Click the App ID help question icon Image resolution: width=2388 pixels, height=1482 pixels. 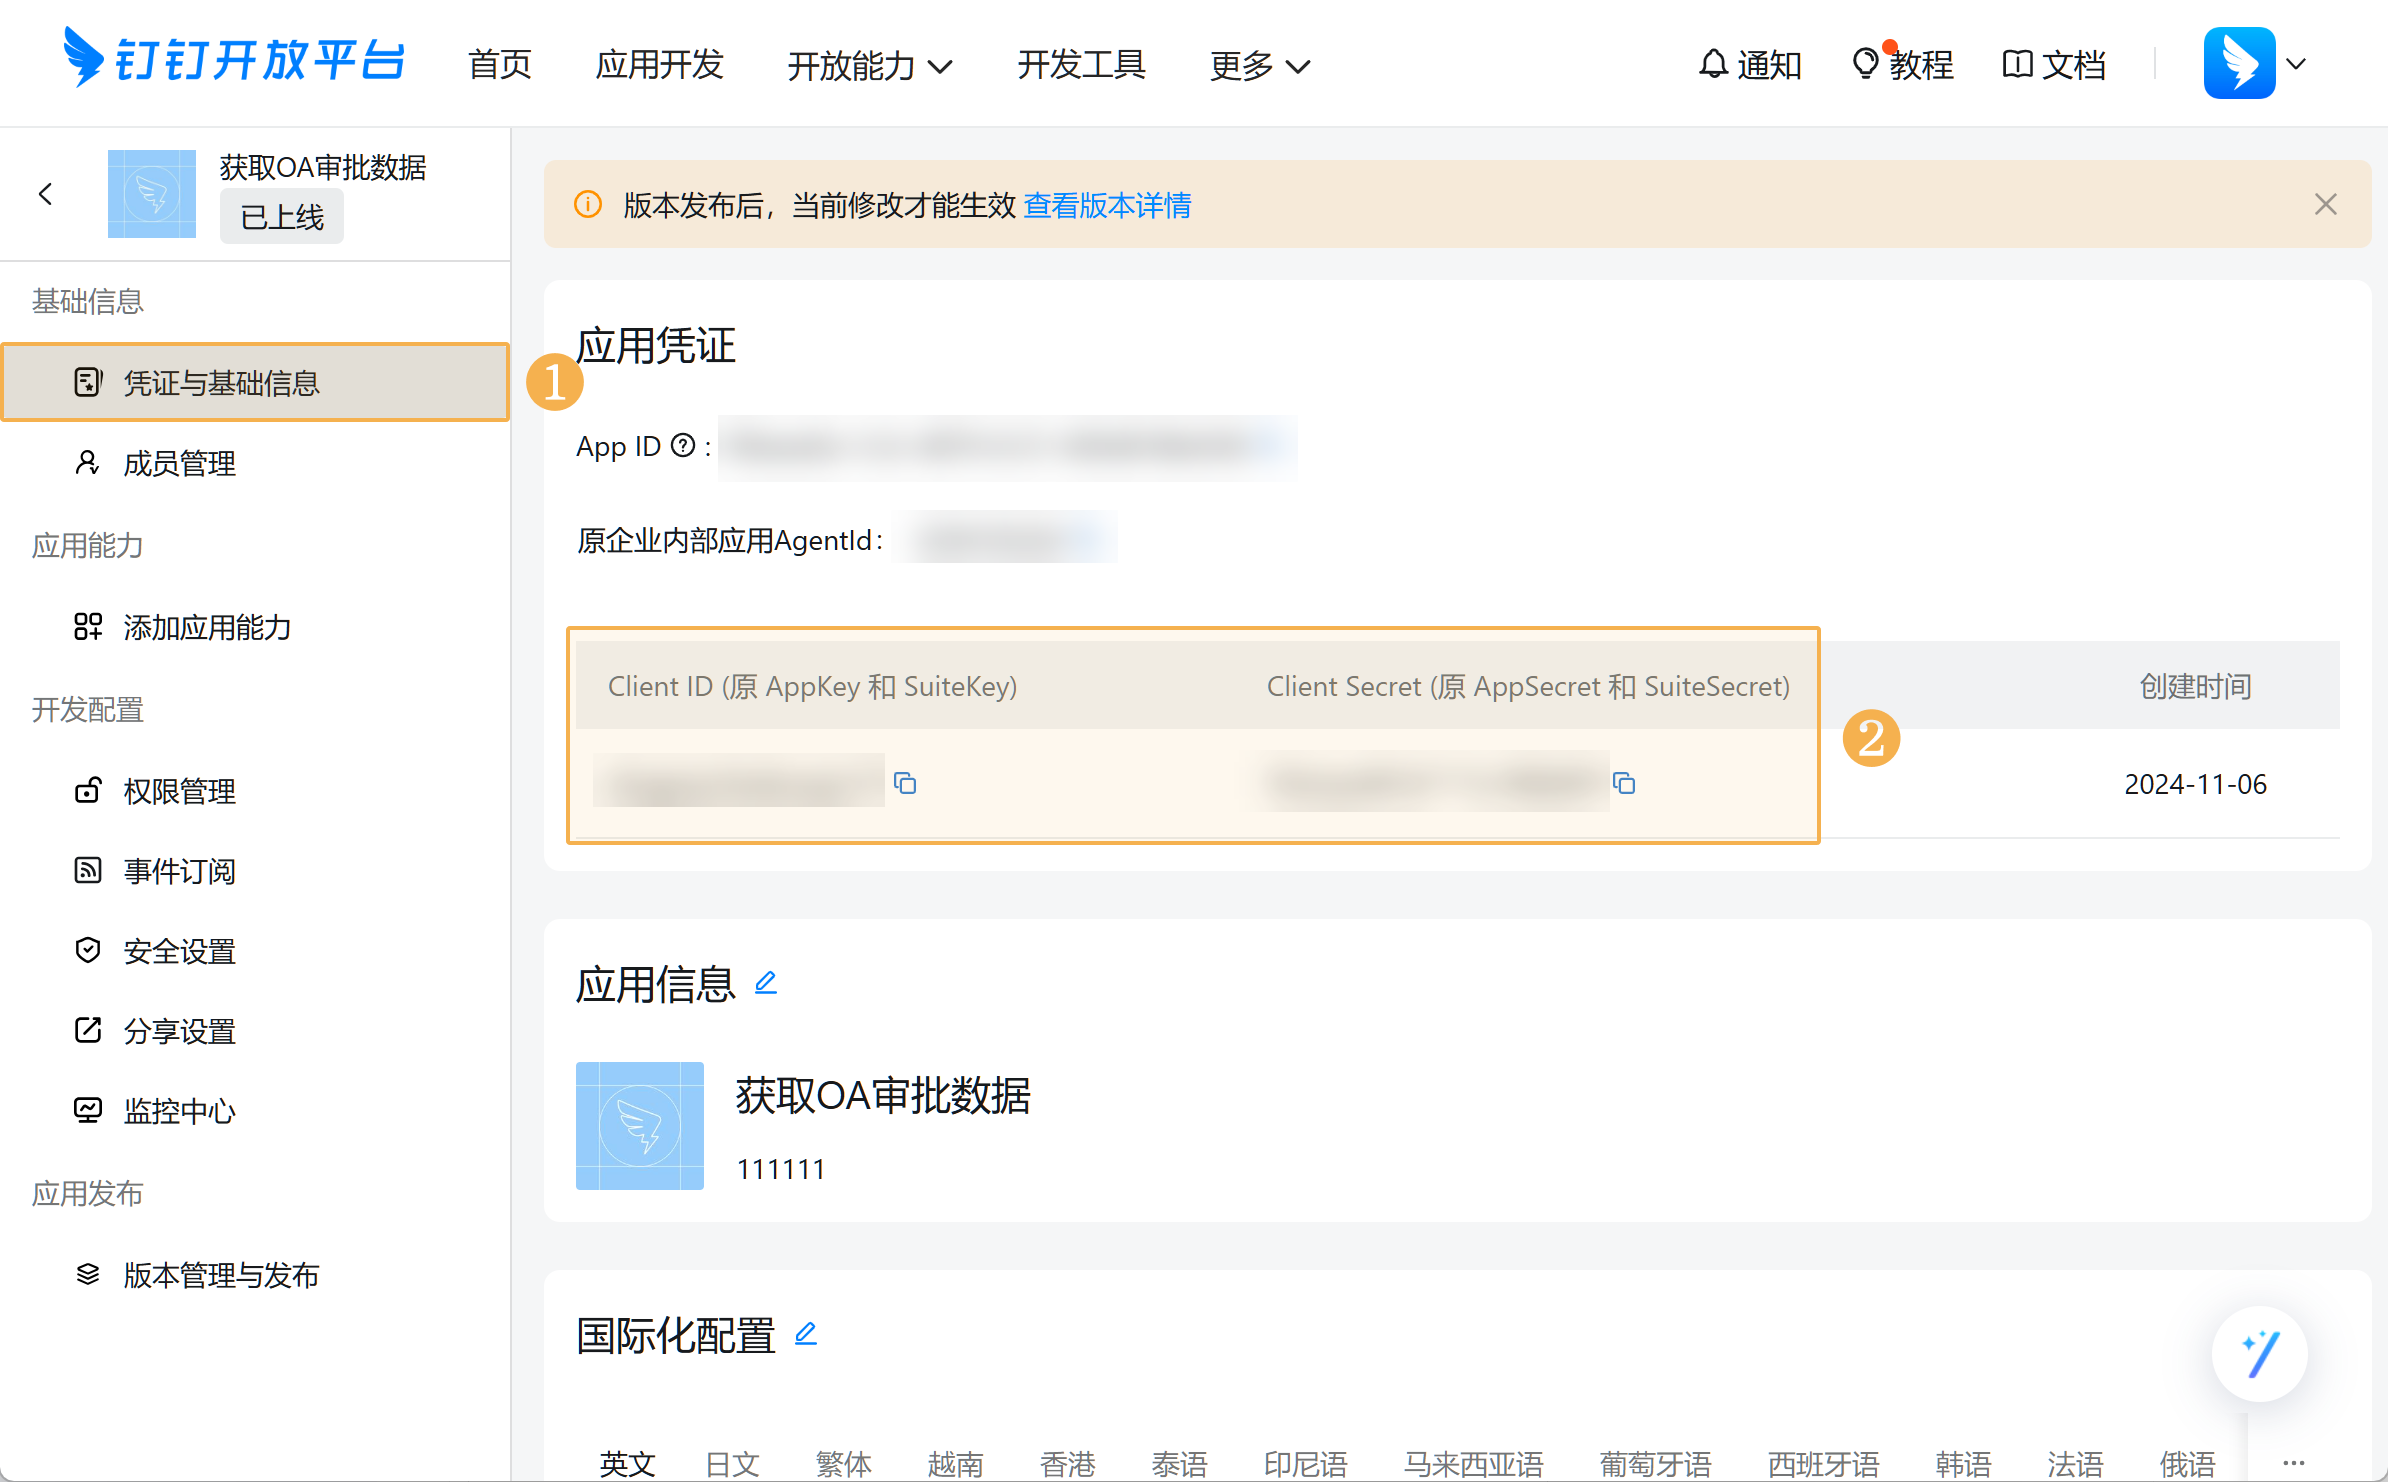[683, 445]
